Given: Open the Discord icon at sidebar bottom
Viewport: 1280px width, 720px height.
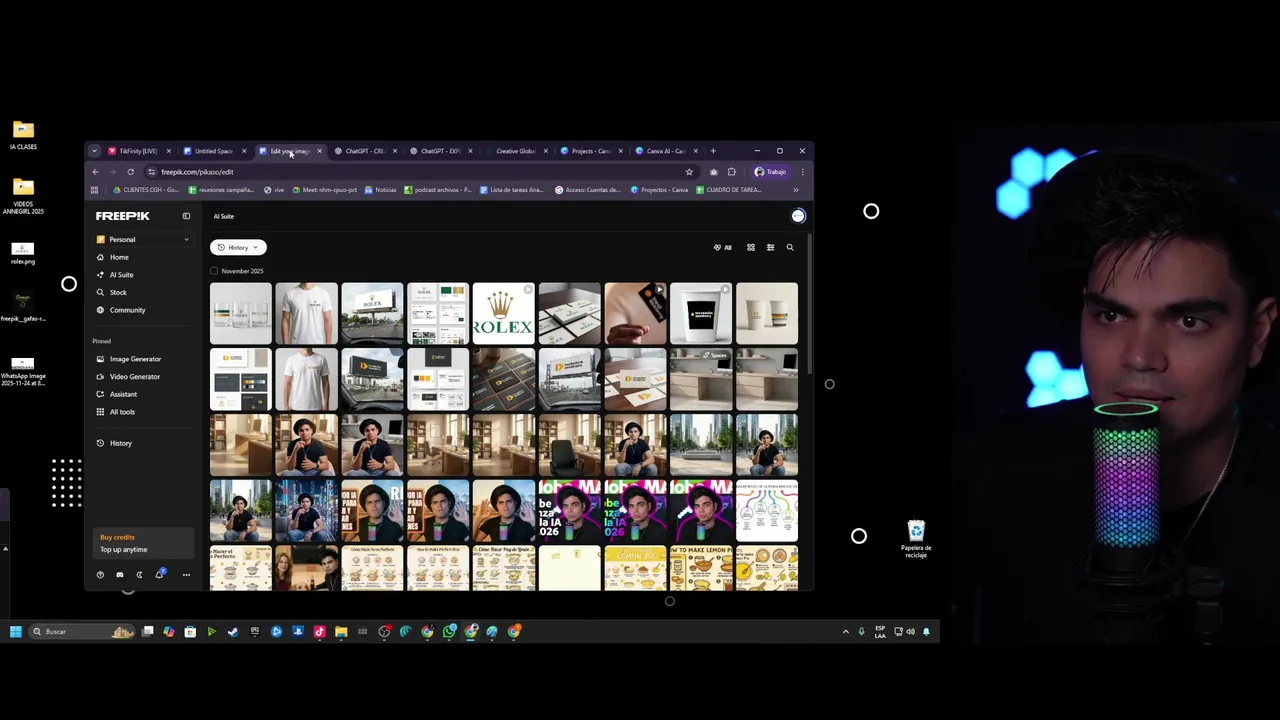Looking at the screenshot, I should pyautogui.click(x=120, y=575).
